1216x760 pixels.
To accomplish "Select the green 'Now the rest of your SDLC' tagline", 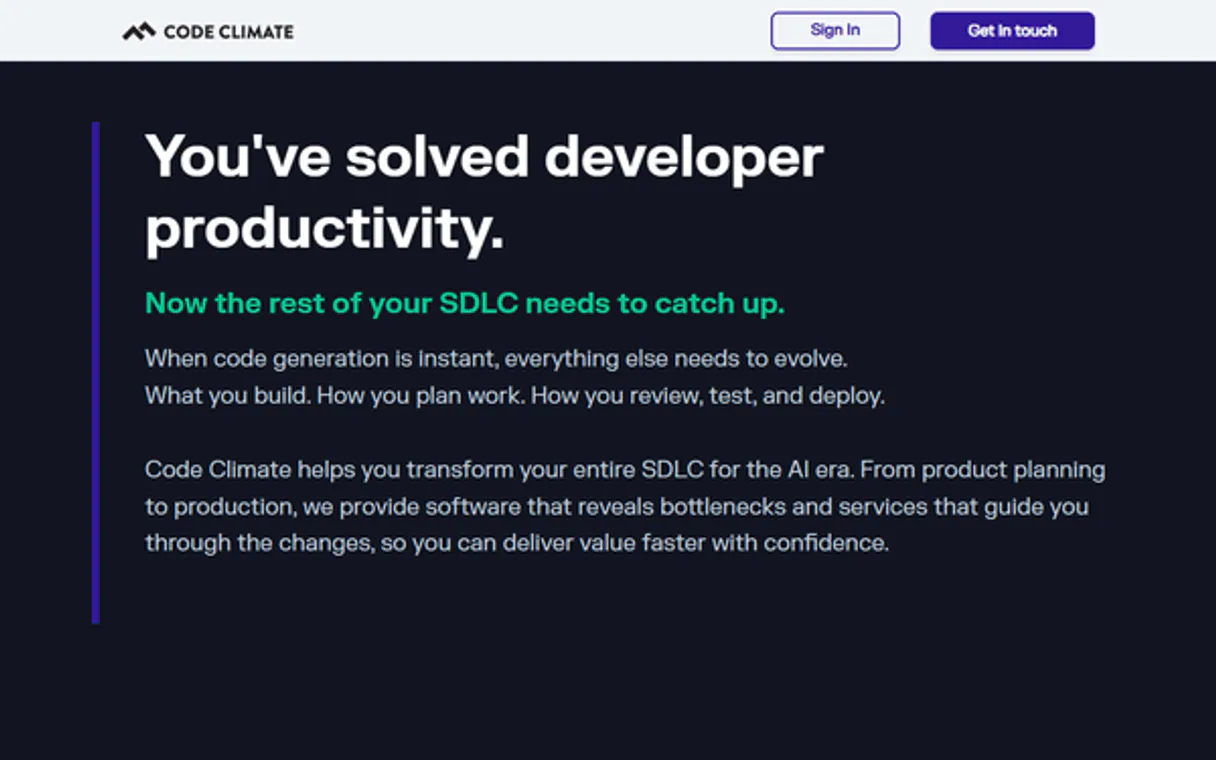I will [x=465, y=303].
